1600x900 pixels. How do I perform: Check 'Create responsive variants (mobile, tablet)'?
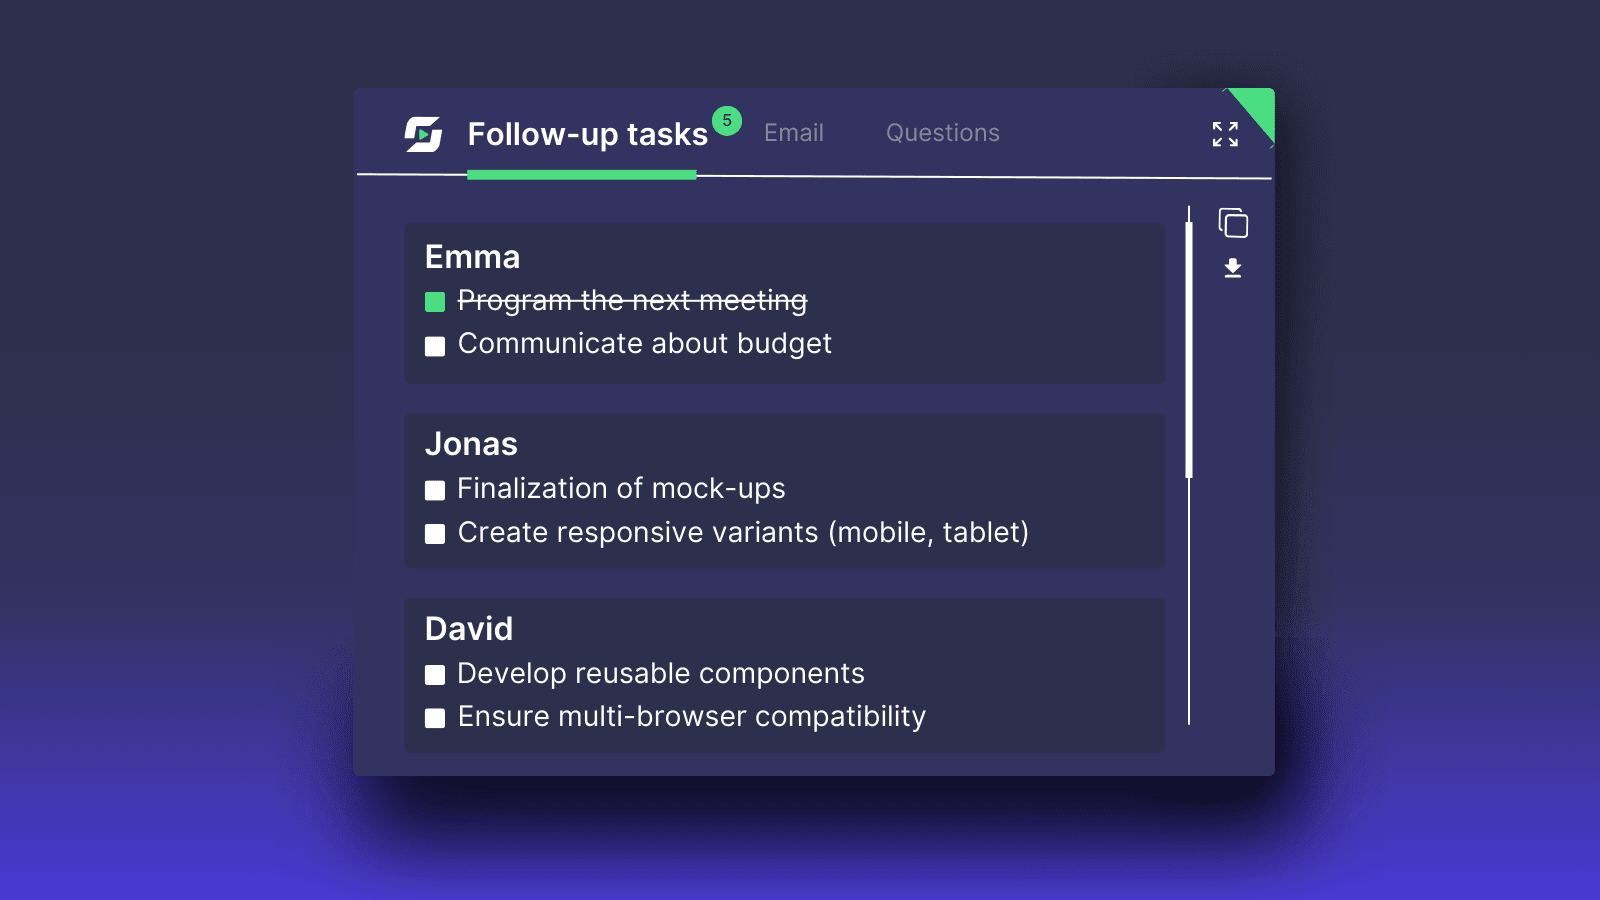[x=435, y=534]
